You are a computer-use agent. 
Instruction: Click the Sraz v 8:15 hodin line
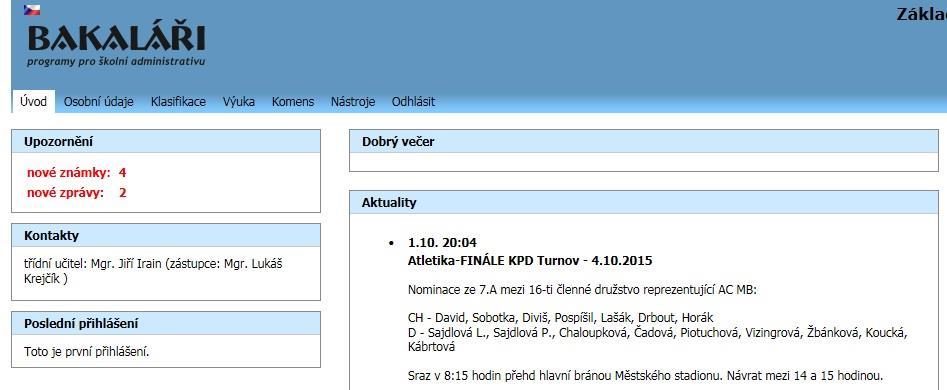click(646, 376)
